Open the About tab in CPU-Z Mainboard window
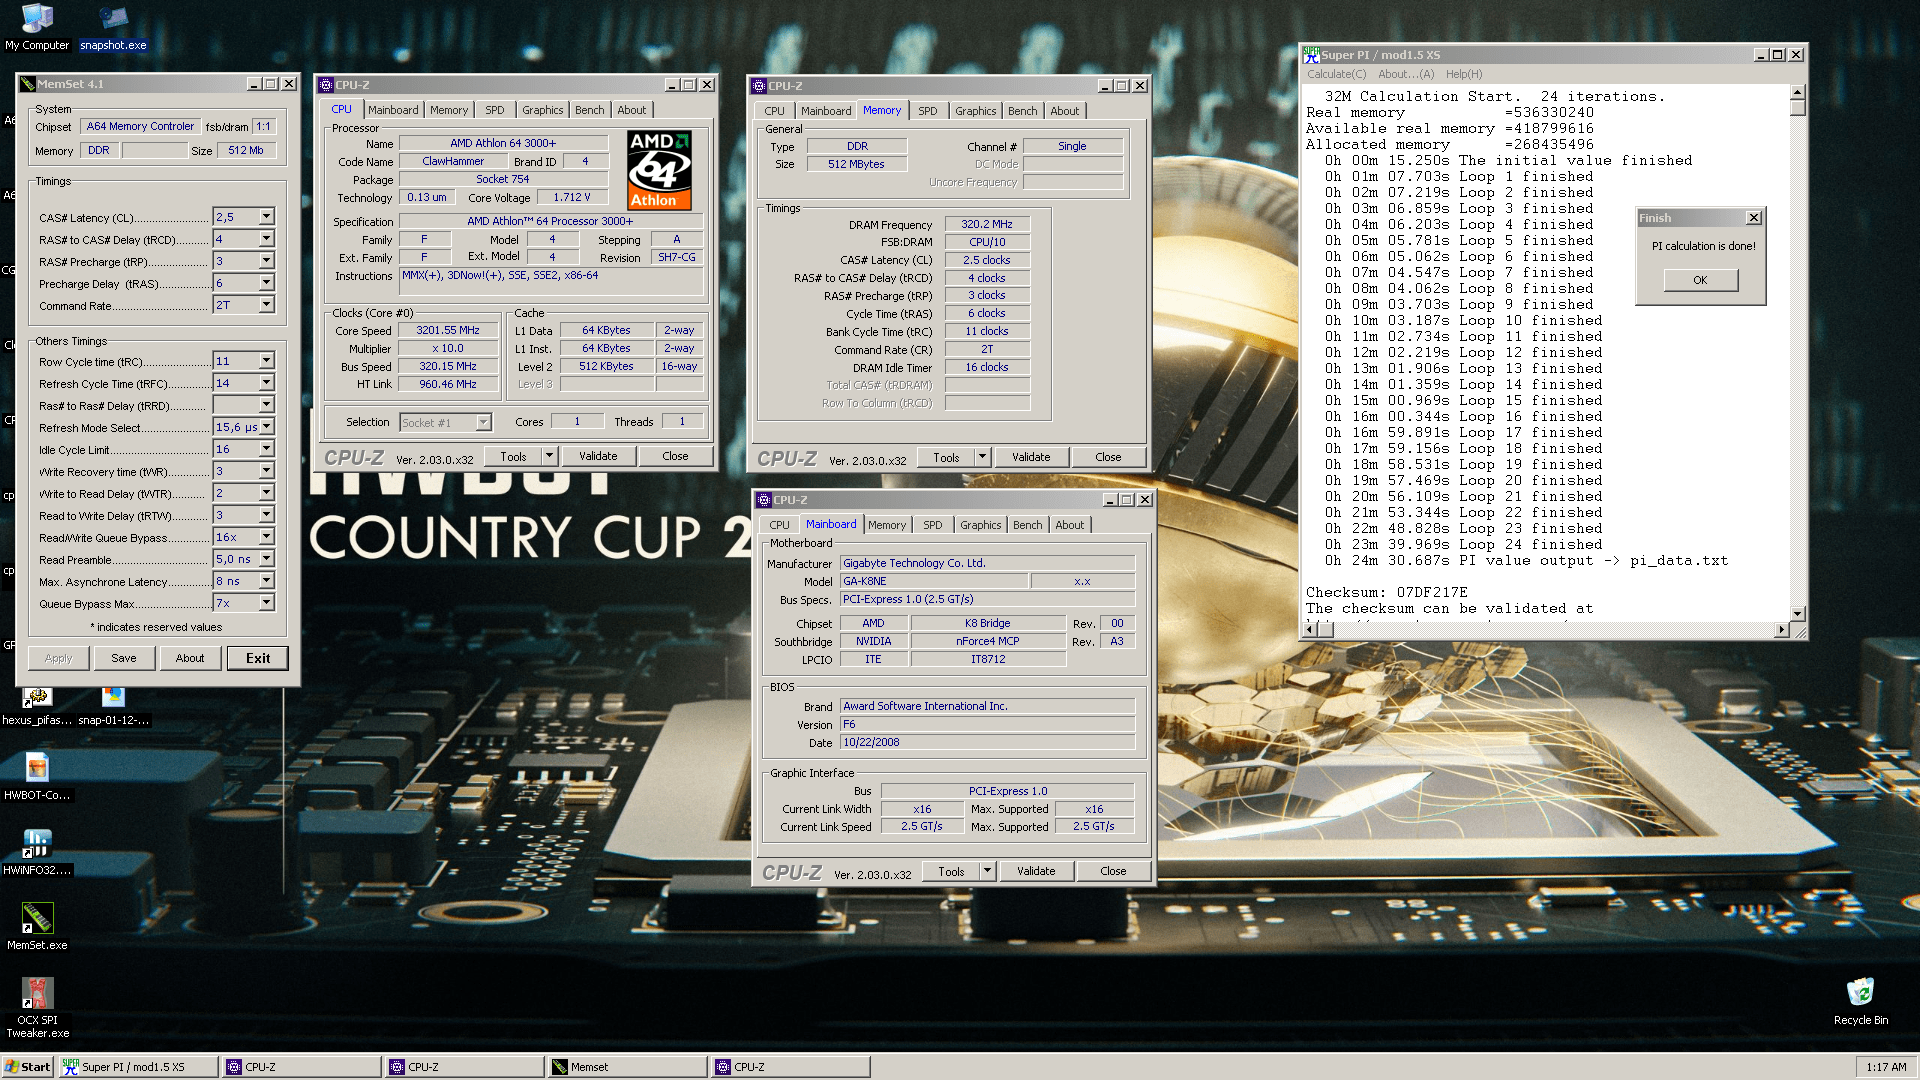The width and height of the screenshot is (1920, 1080). click(1070, 525)
